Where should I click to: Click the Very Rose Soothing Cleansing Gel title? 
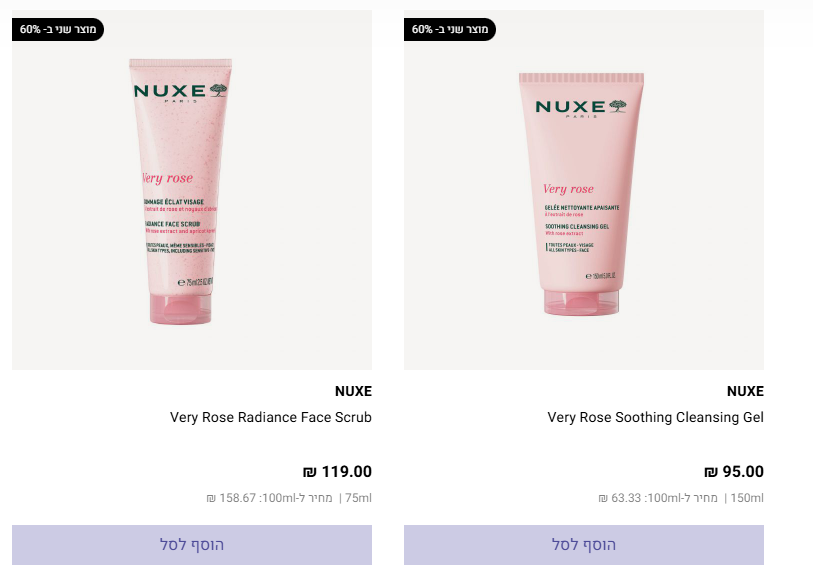(655, 417)
